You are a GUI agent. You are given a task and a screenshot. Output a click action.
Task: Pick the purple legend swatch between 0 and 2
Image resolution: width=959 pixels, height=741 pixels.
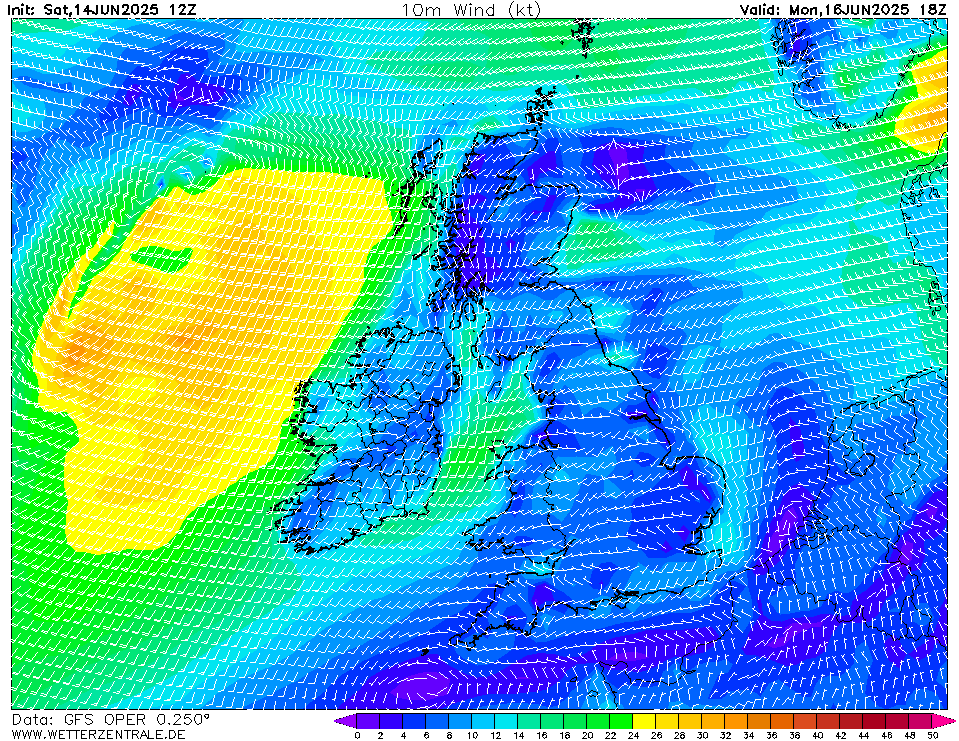click(x=368, y=721)
